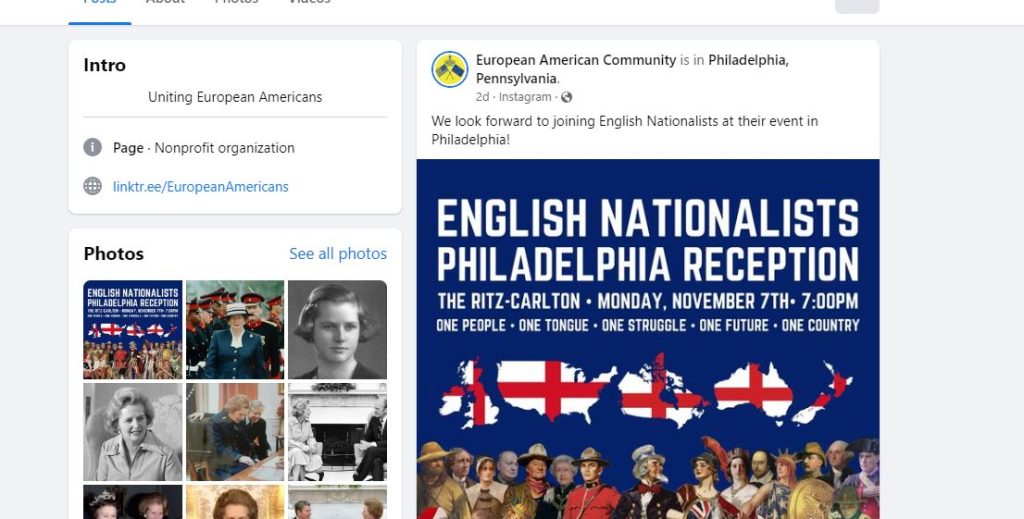Screen dimensions: 1024x519
Task: Open See all photos link
Action: 338,254
